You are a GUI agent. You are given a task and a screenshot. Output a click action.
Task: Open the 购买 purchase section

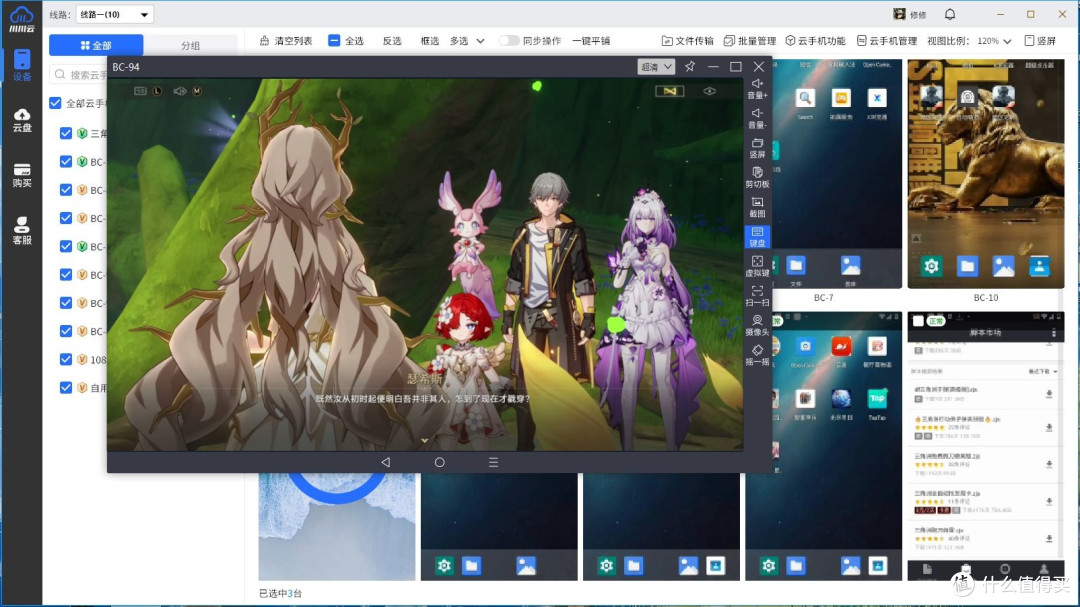pyautogui.click(x=21, y=175)
